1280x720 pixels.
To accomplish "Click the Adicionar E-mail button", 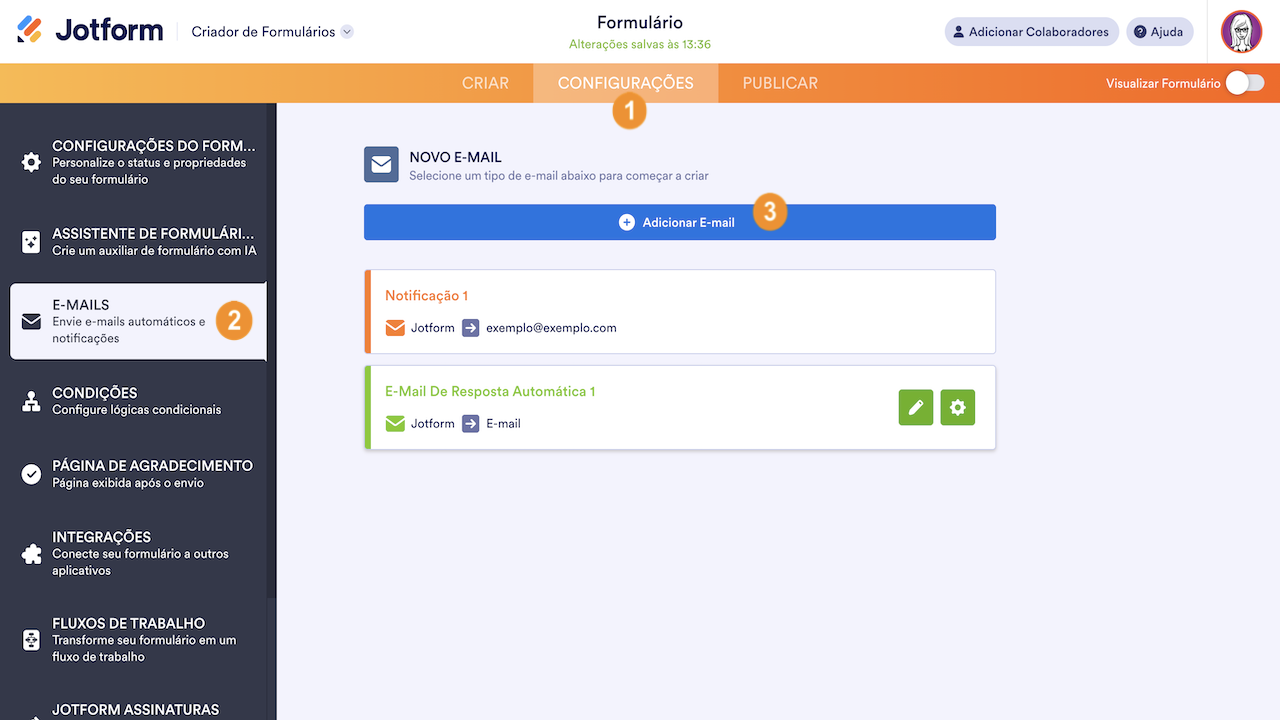I will click(x=679, y=222).
